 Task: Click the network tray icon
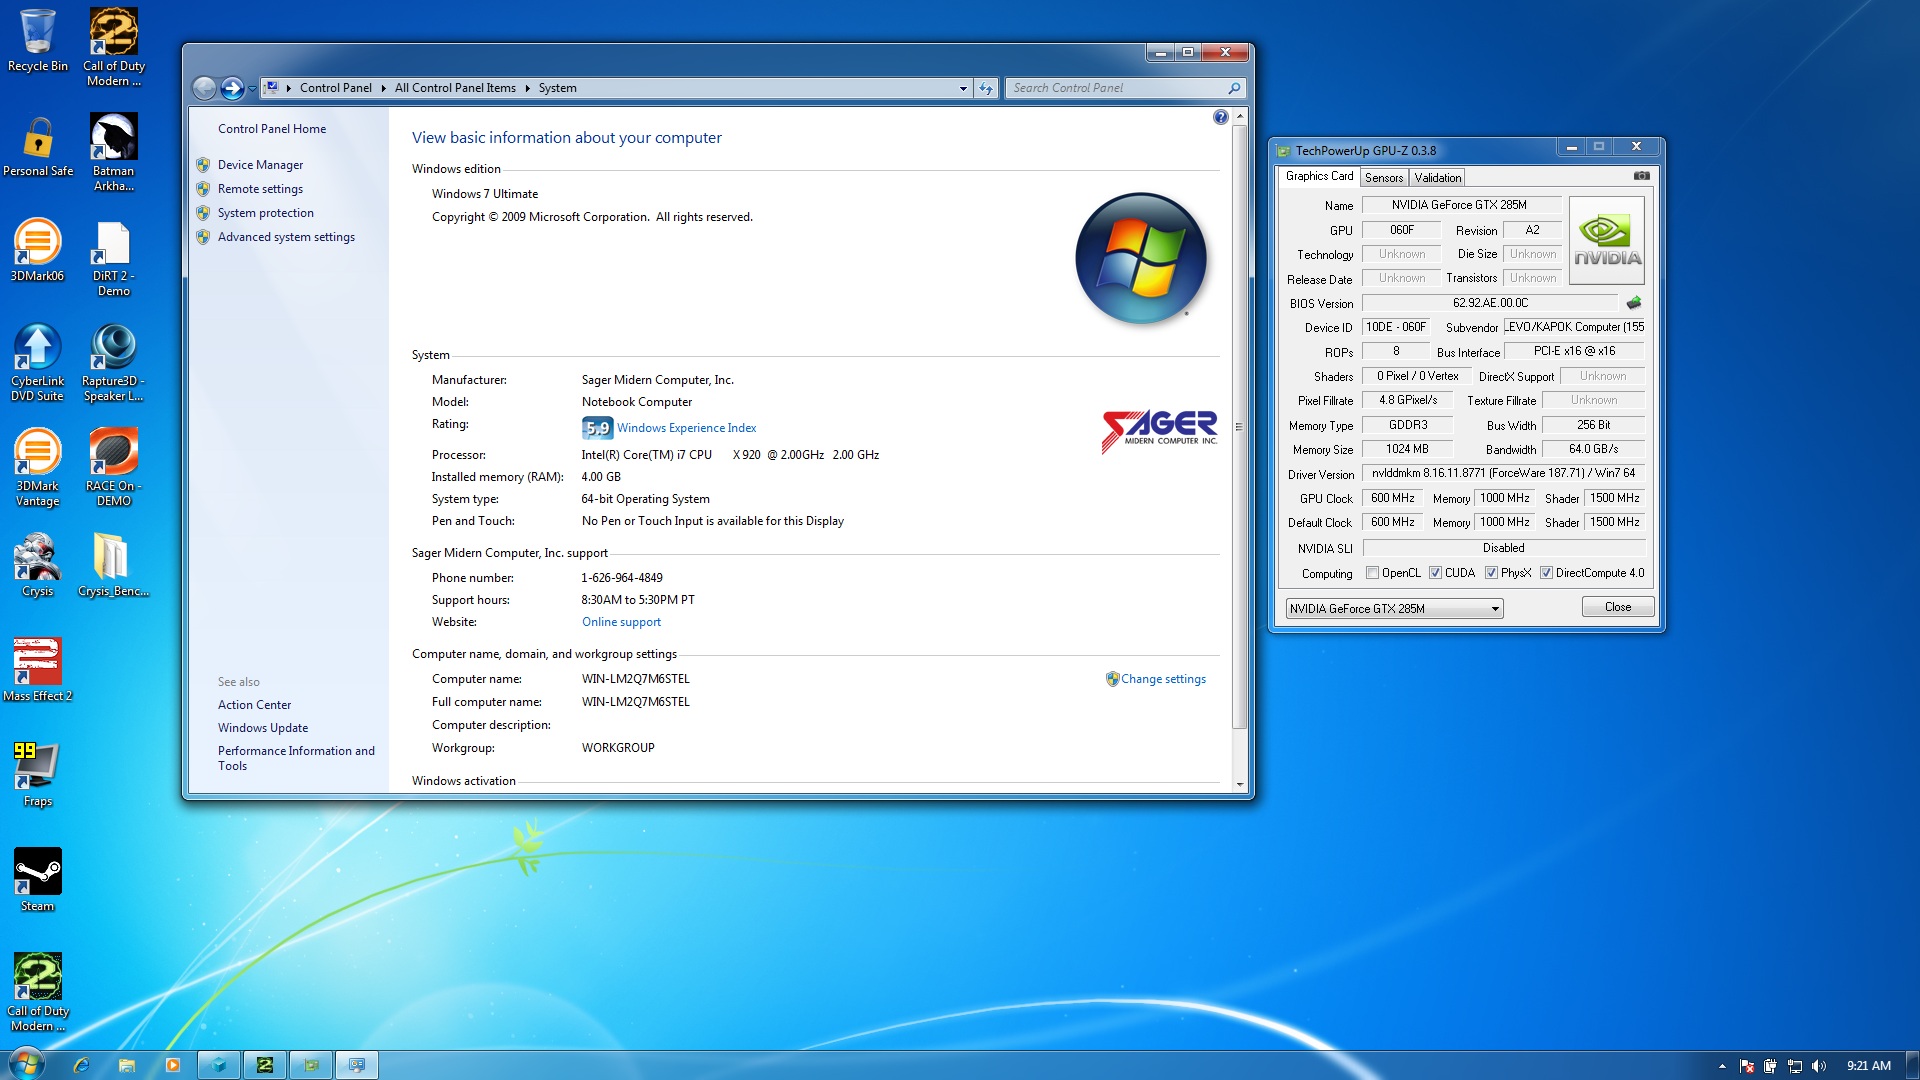pyautogui.click(x=1795, y=1066)
